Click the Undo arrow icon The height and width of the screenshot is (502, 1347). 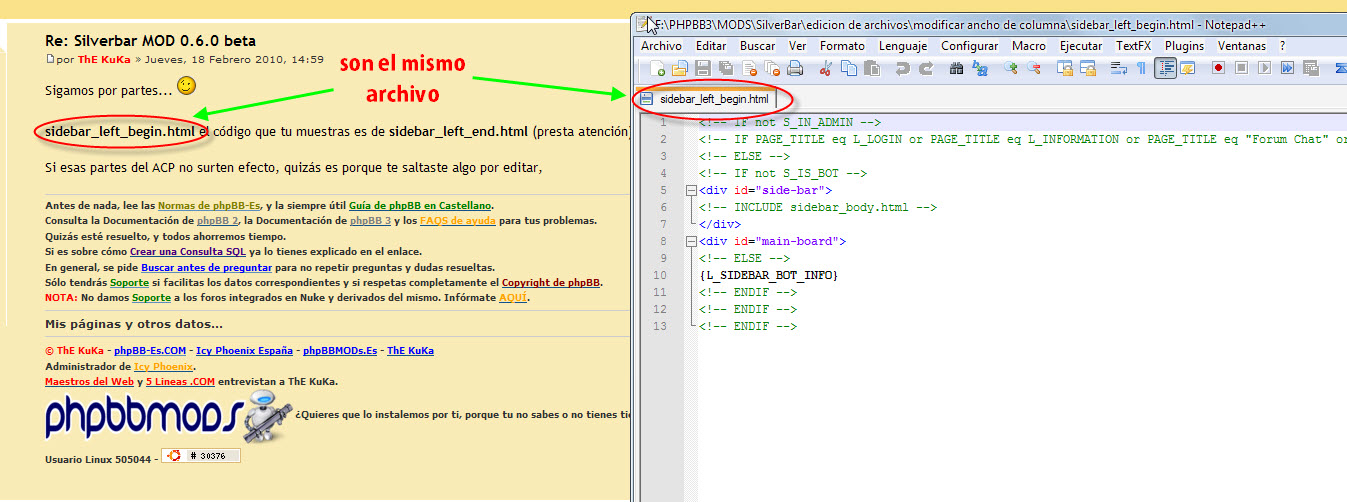tap(903, 68)
